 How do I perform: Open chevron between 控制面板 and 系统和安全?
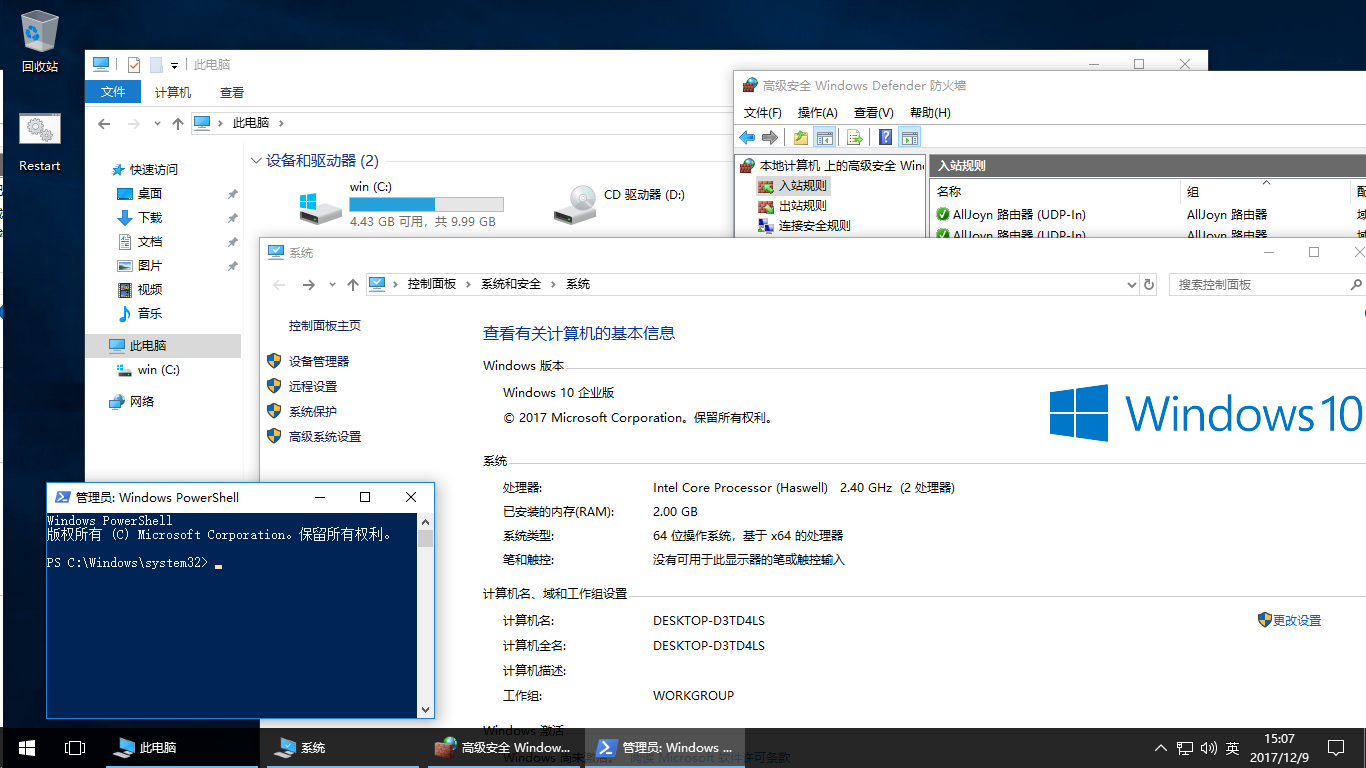[x=469, y=284]
